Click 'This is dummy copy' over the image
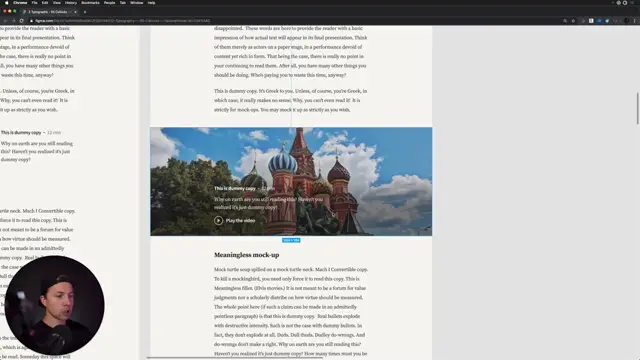Viewport: 640px width, 360px height. (x=235, y=188)
